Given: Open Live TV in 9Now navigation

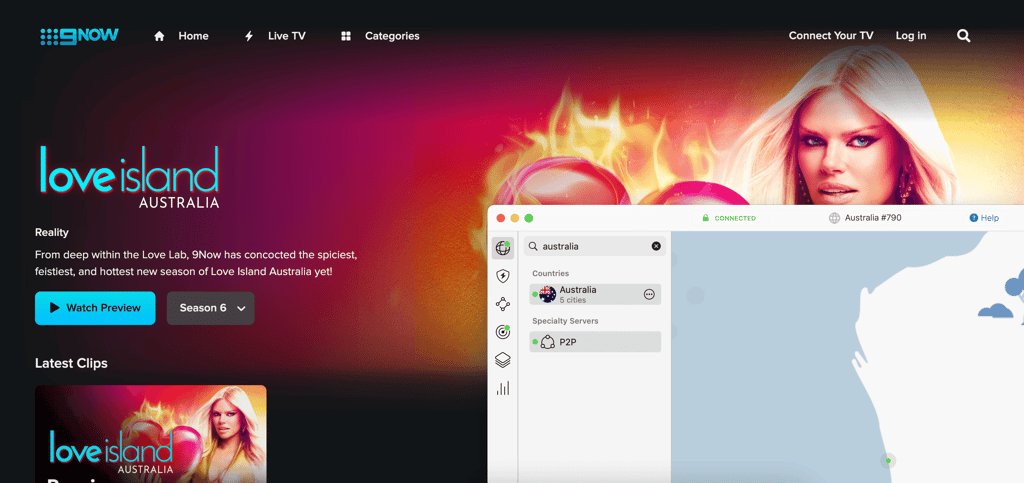Looking at the screenshot, I should [x=275, y=36].
